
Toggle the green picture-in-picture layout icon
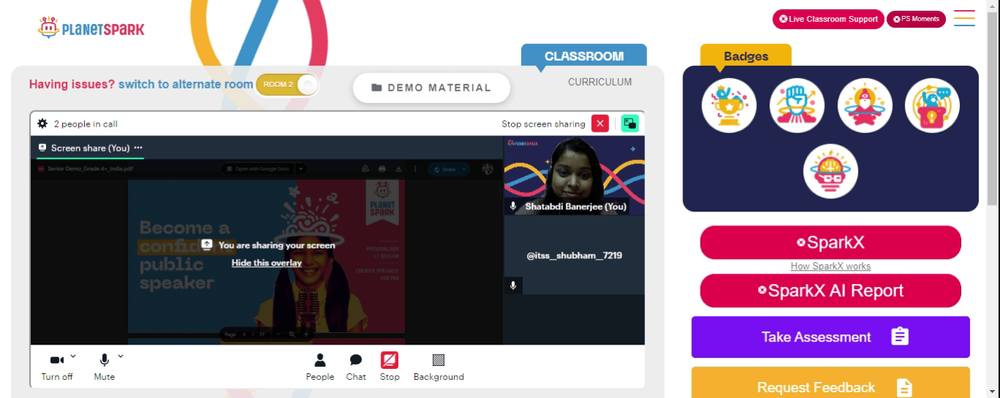[x=630, y=124]
